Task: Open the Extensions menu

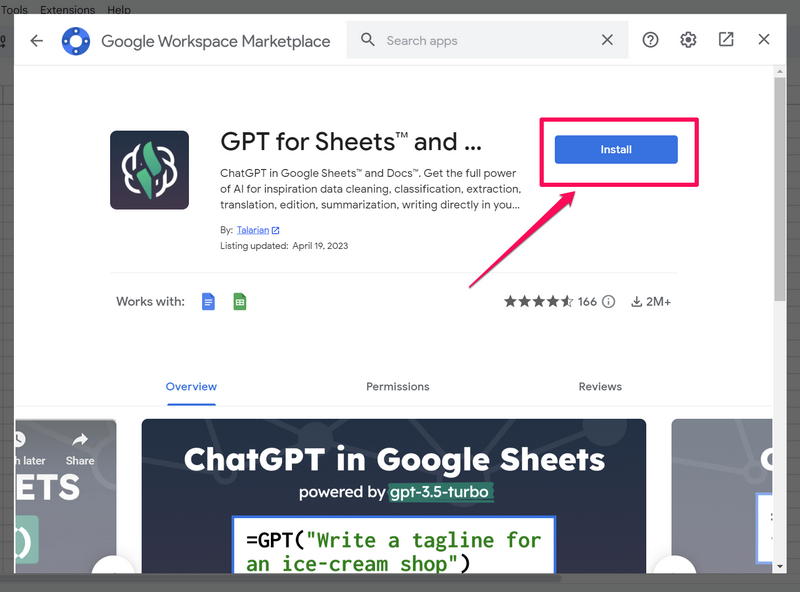Action: click(x=67, y=9)
